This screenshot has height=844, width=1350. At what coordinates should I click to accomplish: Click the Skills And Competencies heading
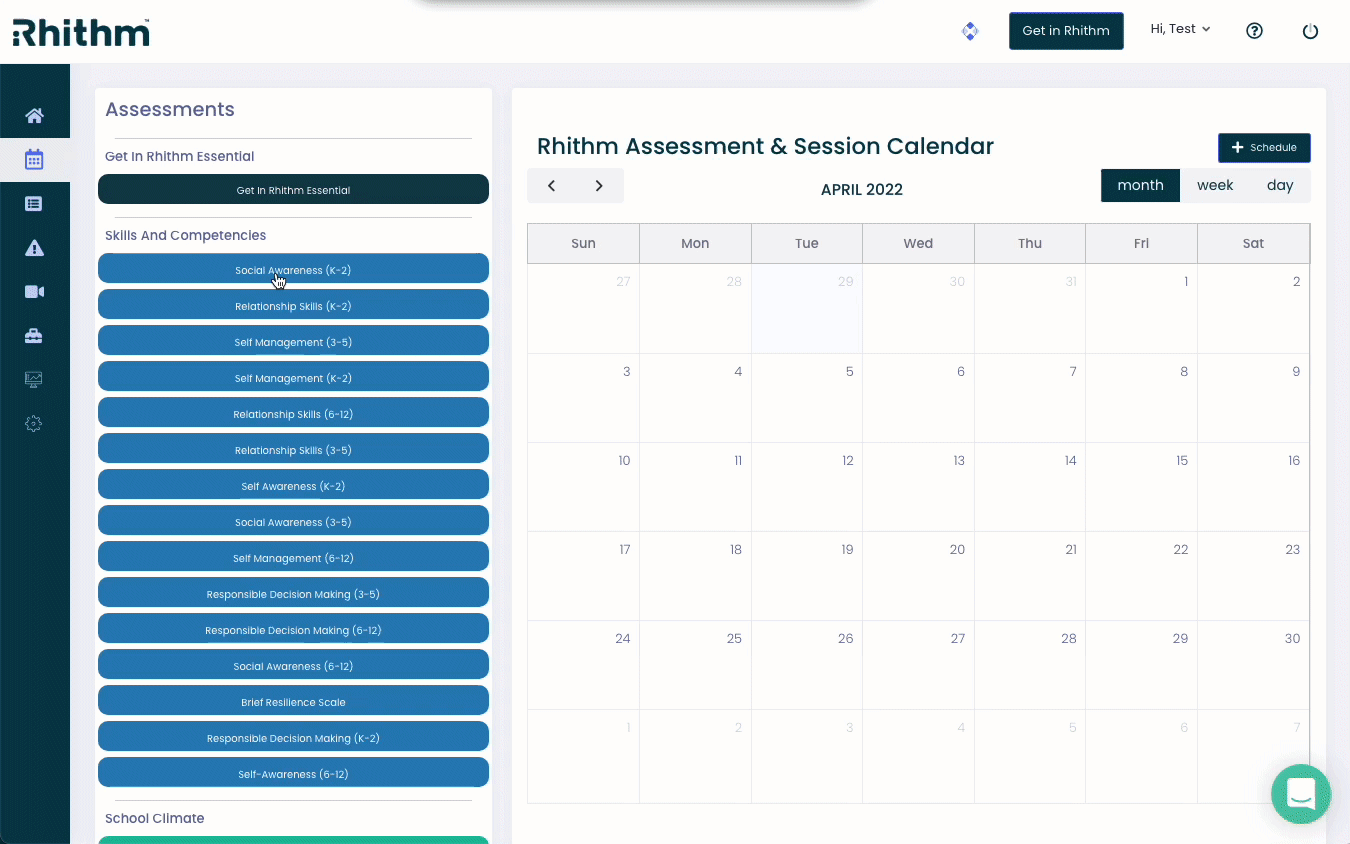[x=186, y=235]
